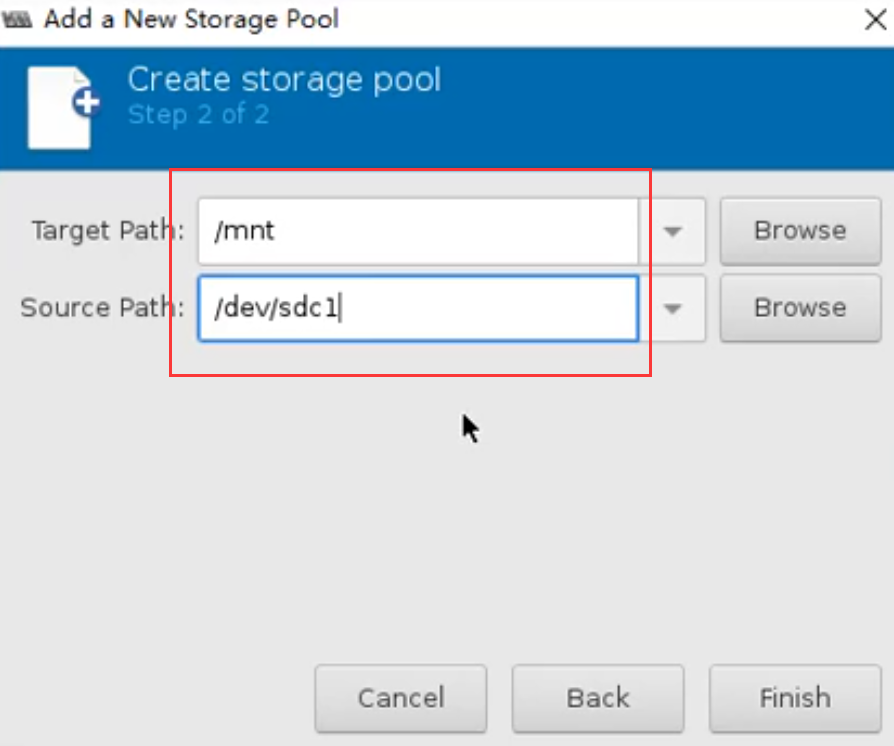Expand the Target Path dropdown arrow
The image size is (894, 746).
tap(672, 231)
